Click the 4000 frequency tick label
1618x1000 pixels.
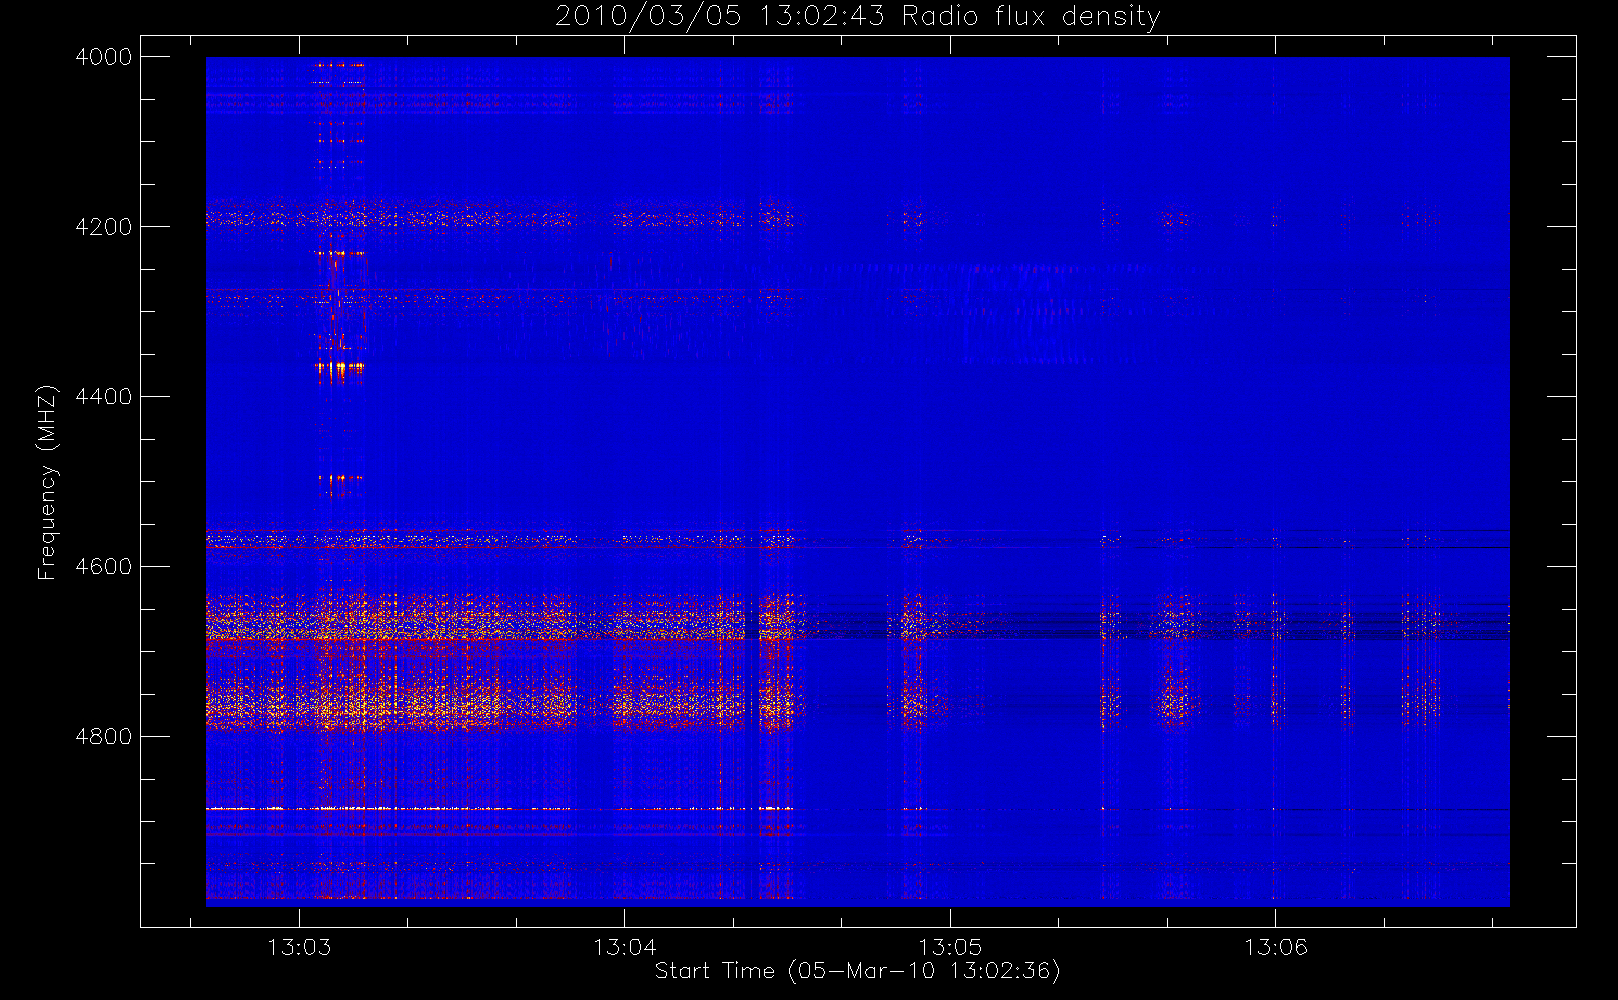104,57
